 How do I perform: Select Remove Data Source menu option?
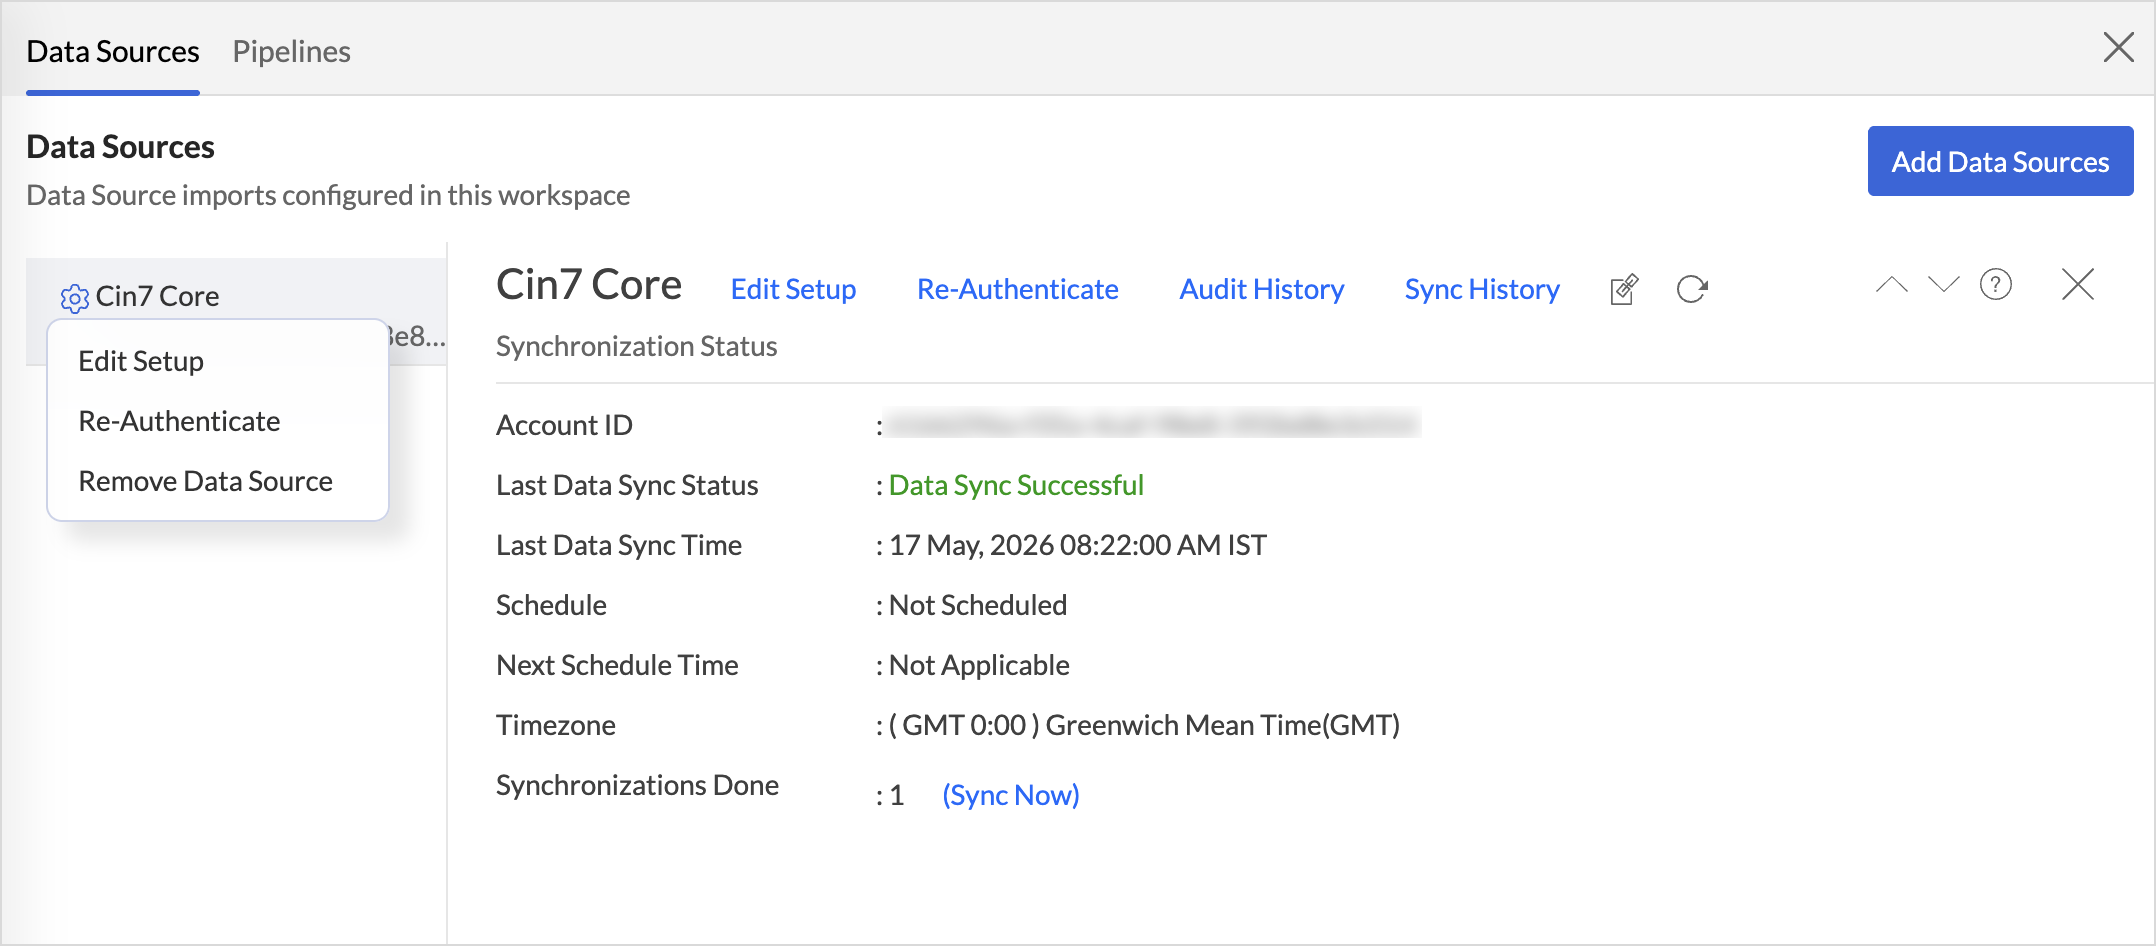205,481
